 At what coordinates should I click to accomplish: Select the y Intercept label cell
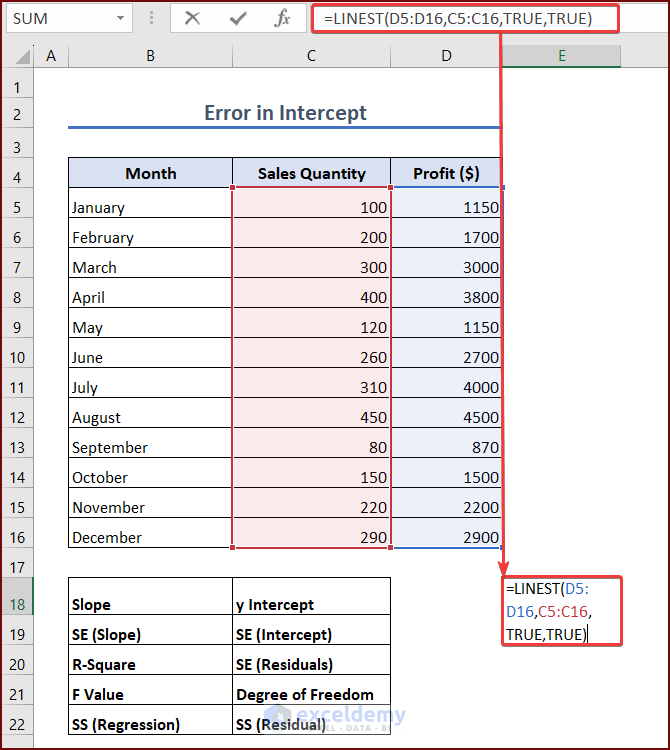pyautogui.click(x=311, y=604)
